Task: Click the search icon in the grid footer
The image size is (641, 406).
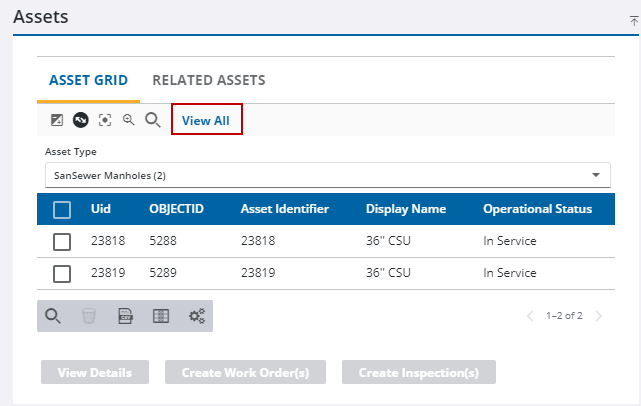Action: [54, 316]
